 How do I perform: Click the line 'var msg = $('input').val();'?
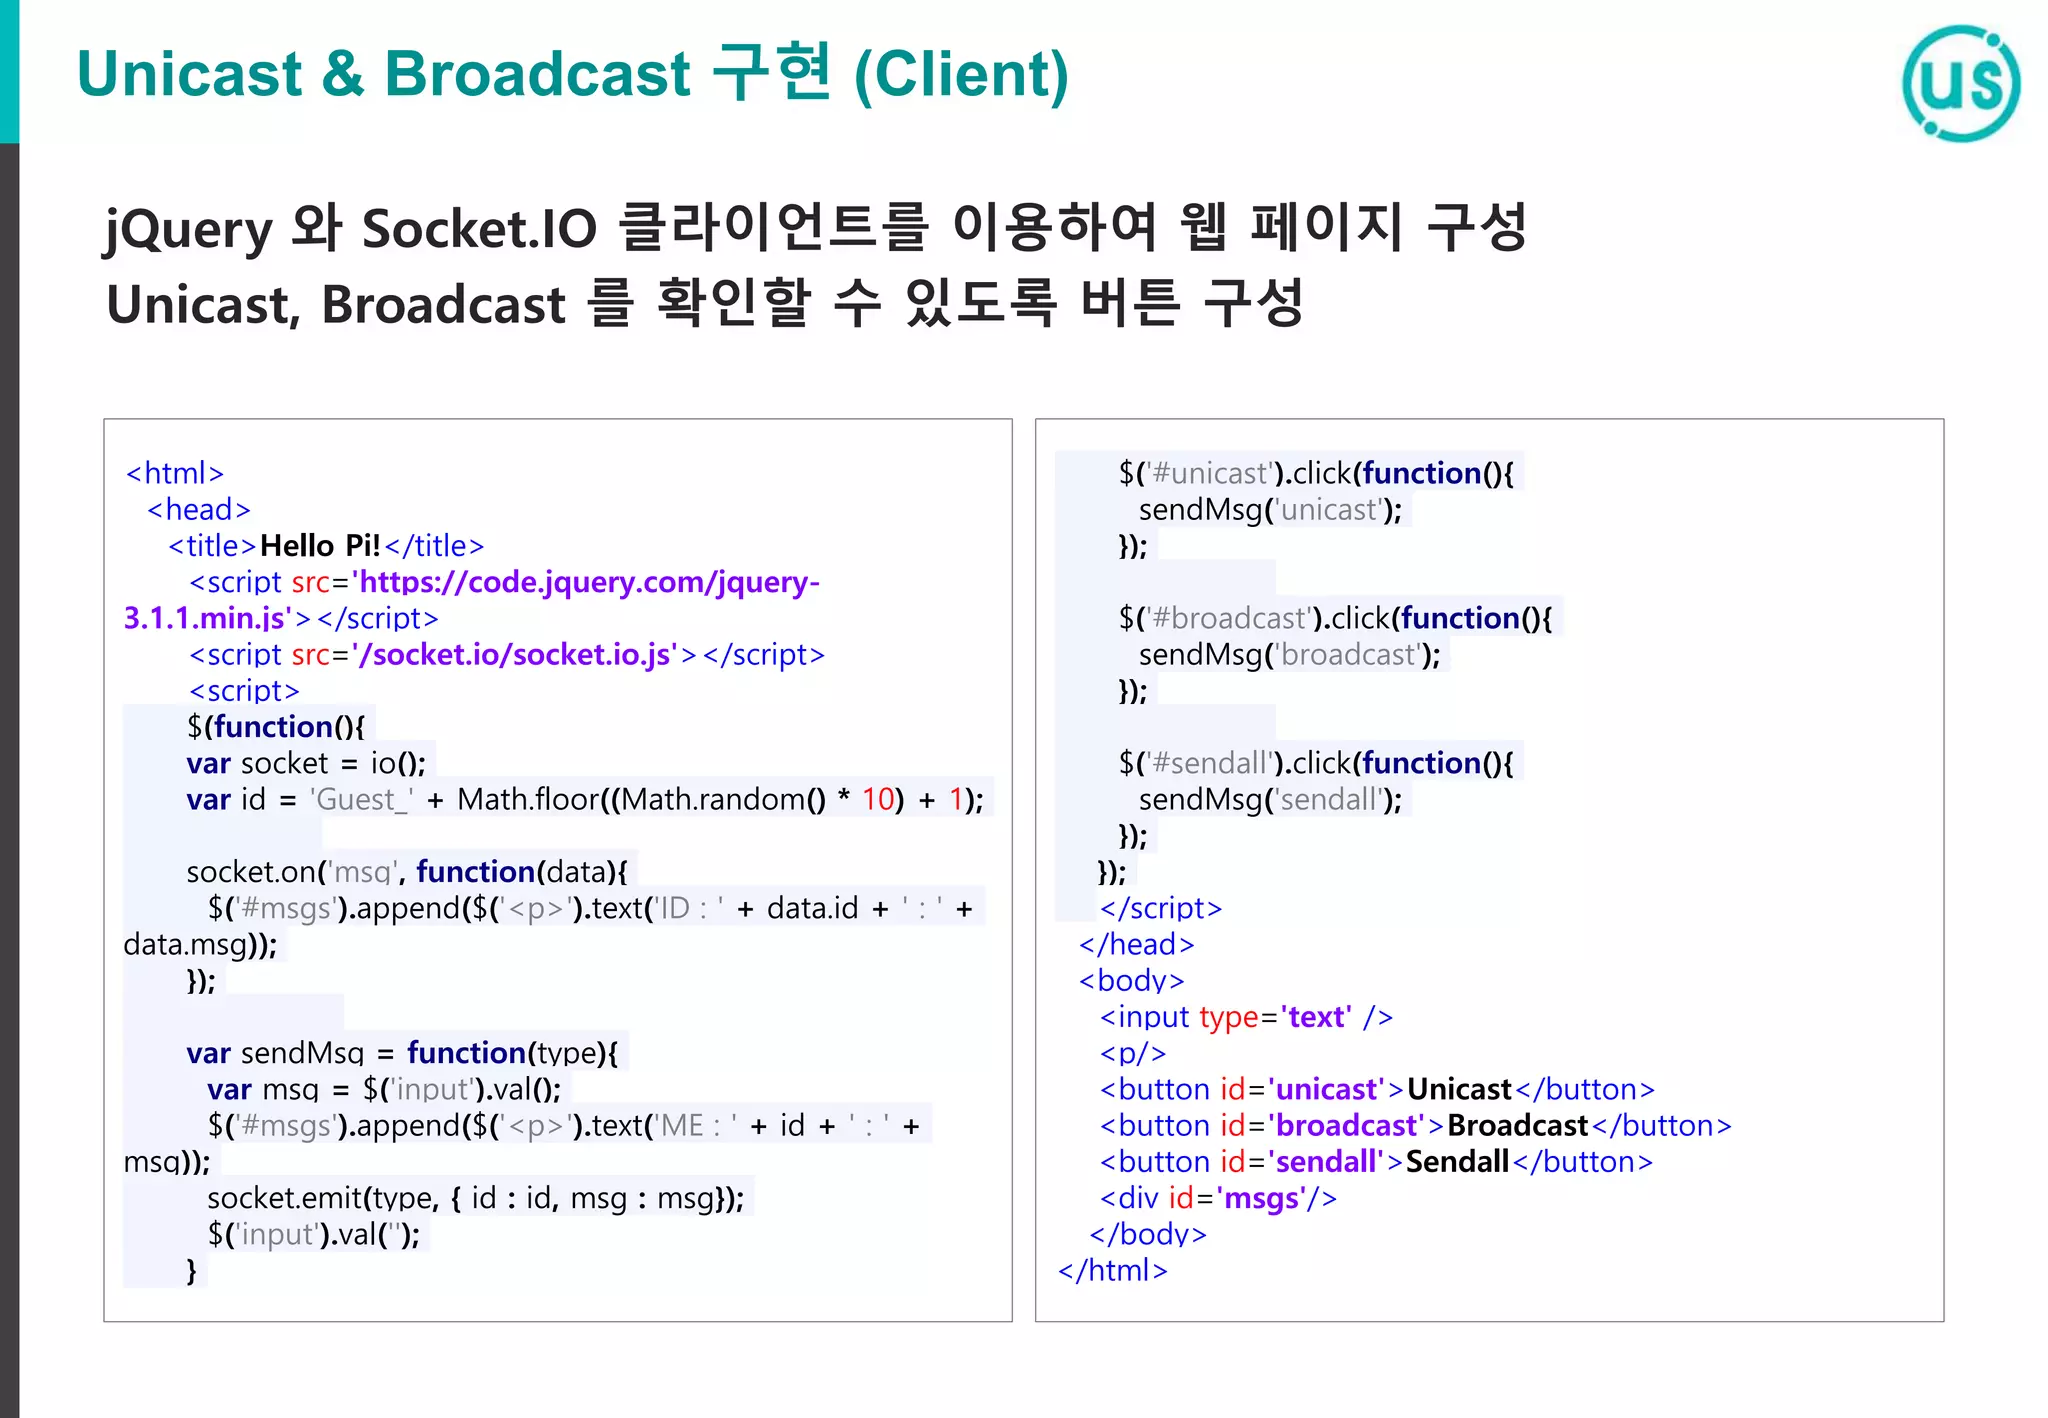(x=384, y=1089)
